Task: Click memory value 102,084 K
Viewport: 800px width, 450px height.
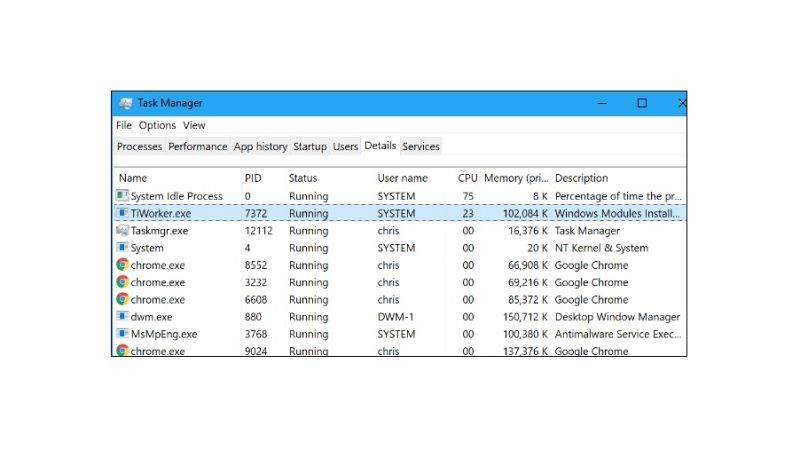Action: click(525, 213)
